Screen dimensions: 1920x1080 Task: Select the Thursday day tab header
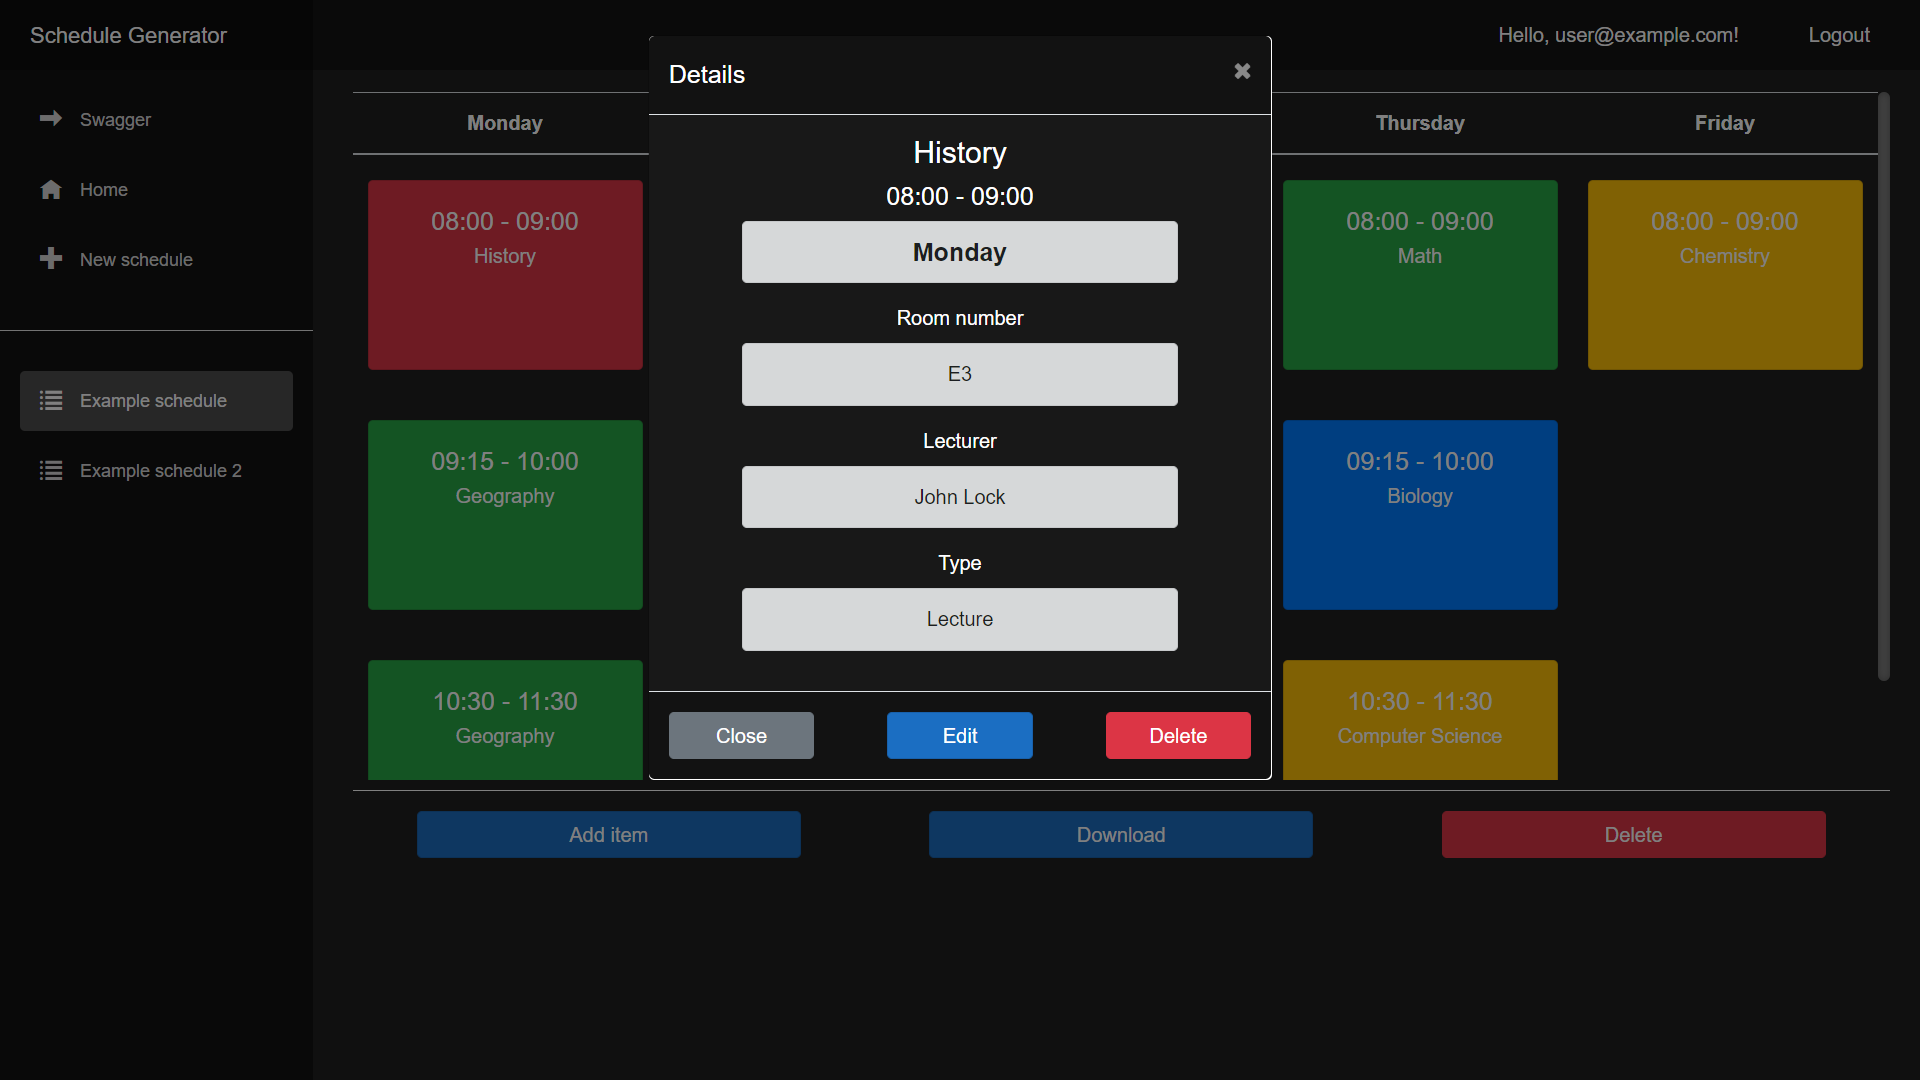coord(1419,123)
